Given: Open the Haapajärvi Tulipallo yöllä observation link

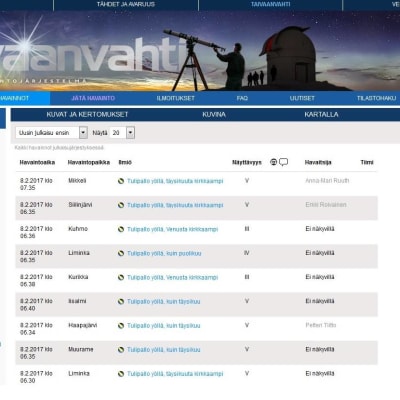Looking at the screenshot, I should coord(164,326).
